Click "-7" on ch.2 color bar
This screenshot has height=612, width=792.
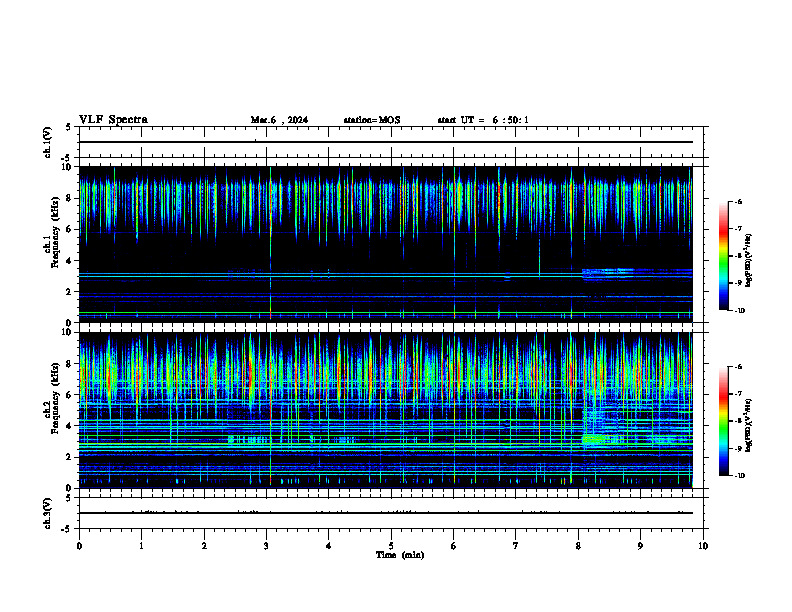(x=738, y=394)
